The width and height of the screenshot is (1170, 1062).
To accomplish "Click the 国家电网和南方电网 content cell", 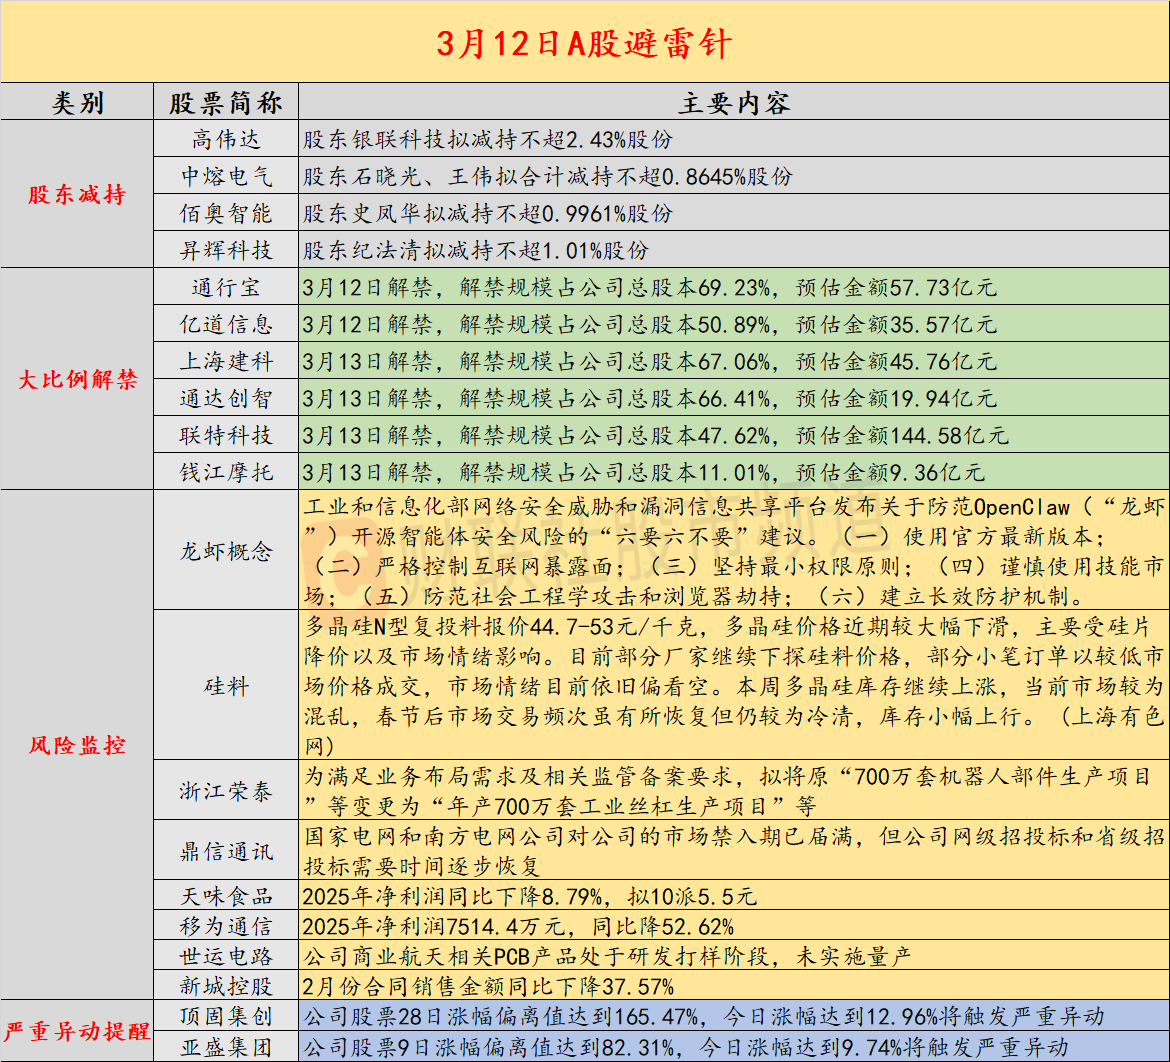I will click(x=734, y=851).
